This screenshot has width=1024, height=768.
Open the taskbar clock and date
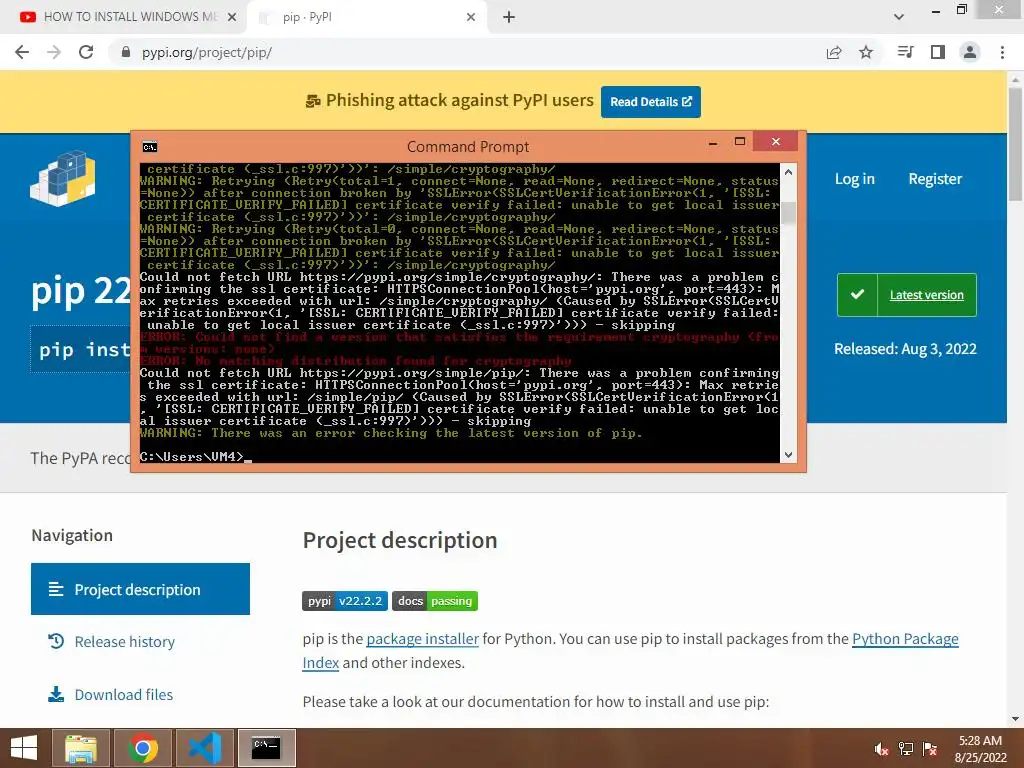point(980,749)
